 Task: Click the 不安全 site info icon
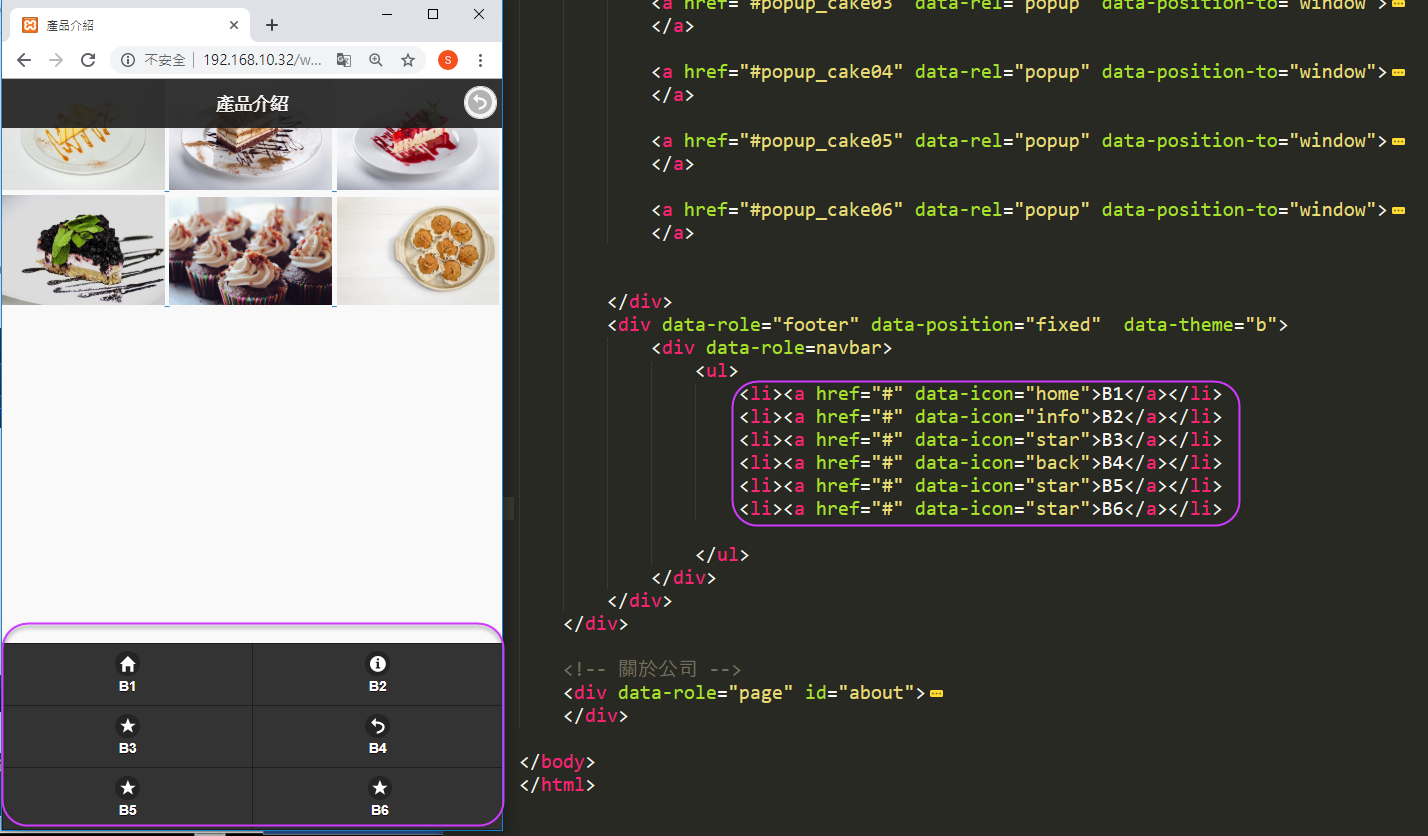128,60
